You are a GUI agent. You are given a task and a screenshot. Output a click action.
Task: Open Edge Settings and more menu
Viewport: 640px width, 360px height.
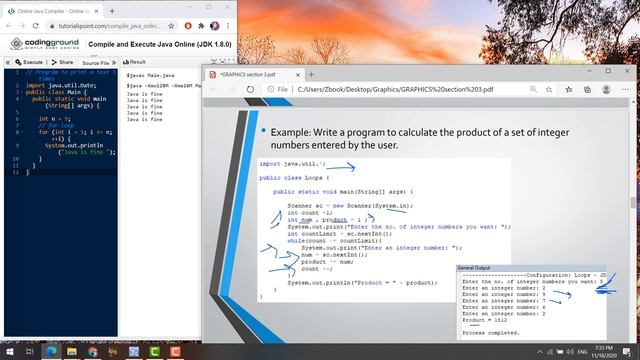[x=625, y=89]
